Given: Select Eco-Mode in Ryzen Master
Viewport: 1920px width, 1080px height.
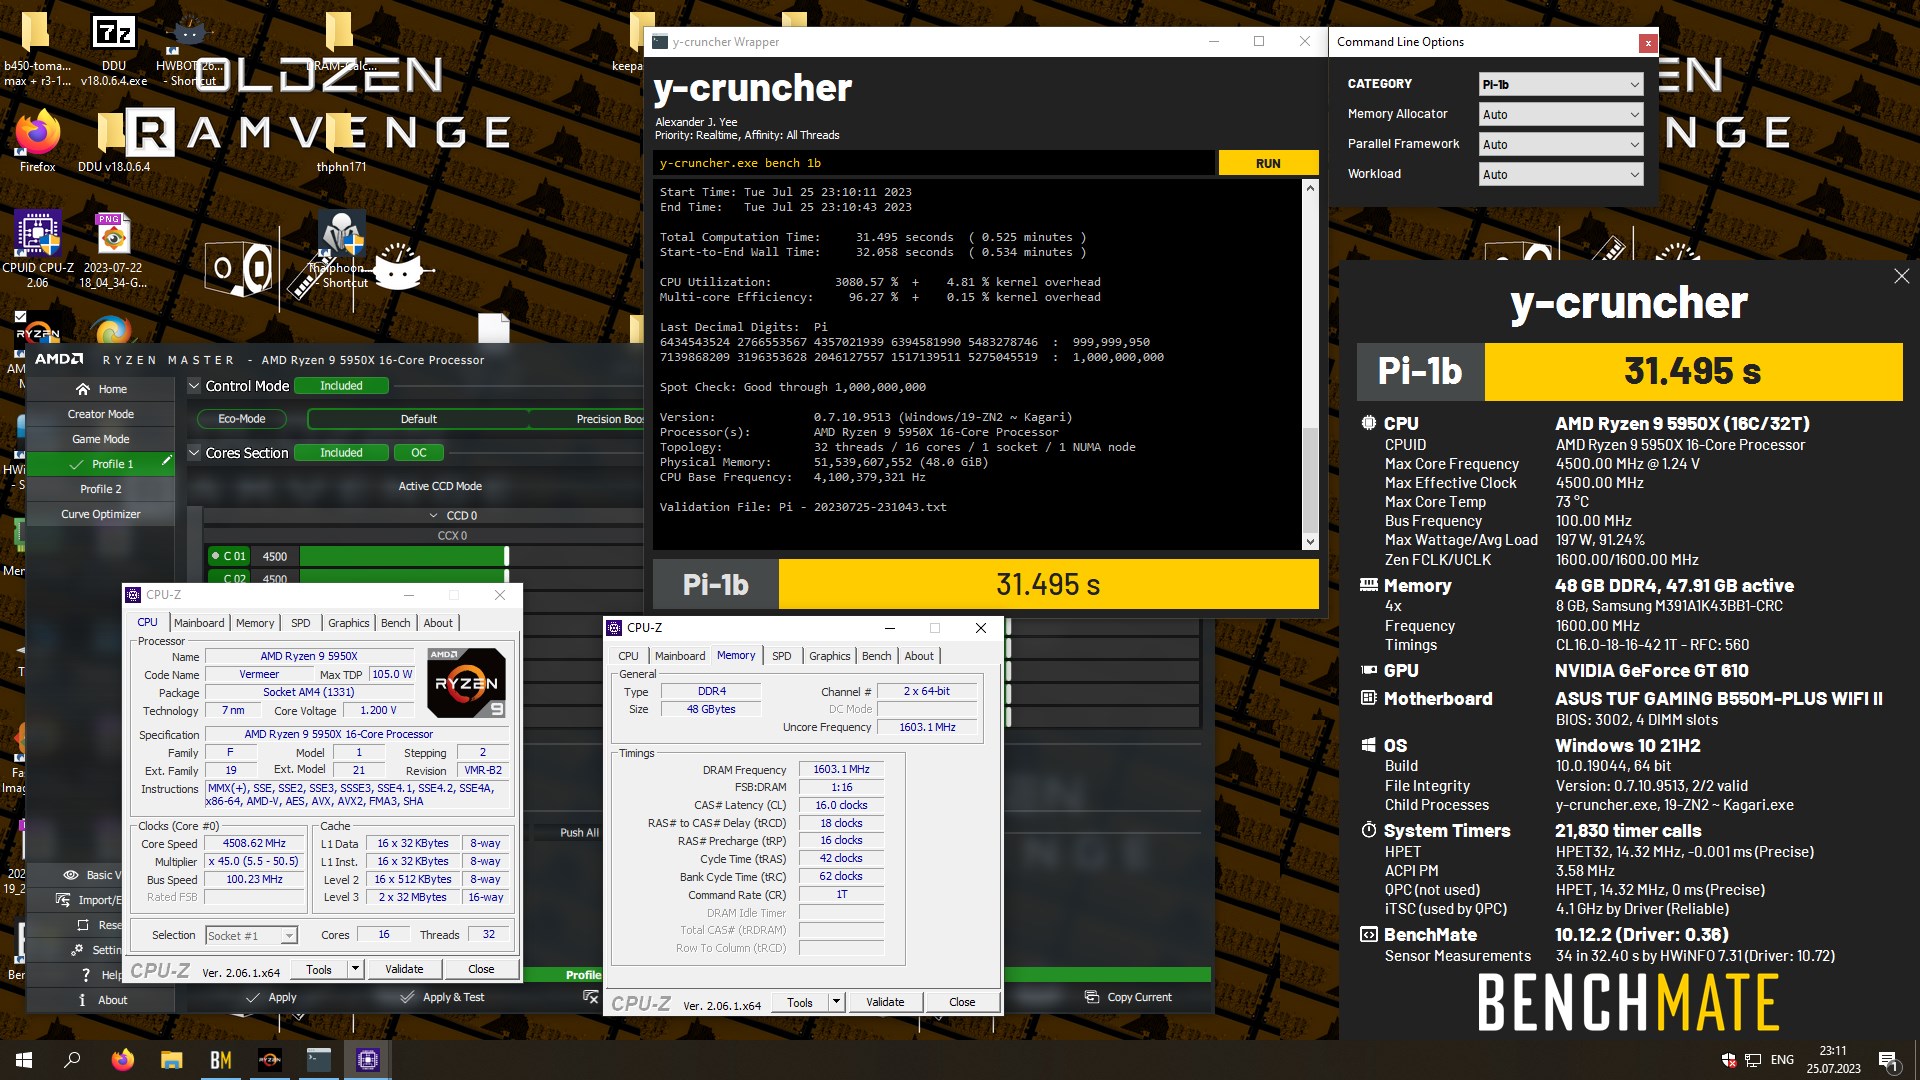Looking at the screenshot, I should tap(241, 419).
